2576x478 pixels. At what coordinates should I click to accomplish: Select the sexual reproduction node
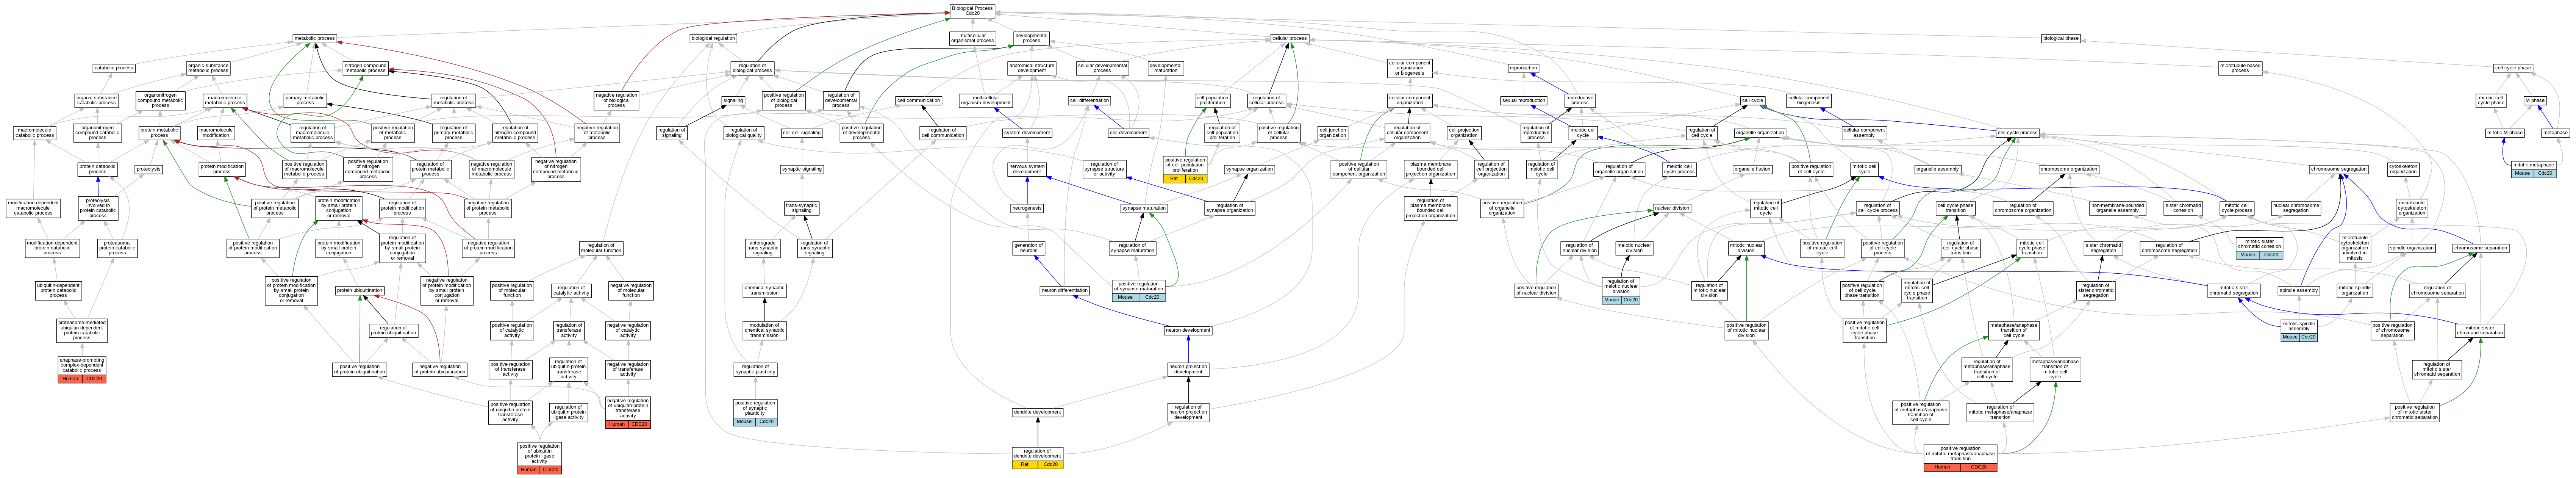(x=1523, y=100)
